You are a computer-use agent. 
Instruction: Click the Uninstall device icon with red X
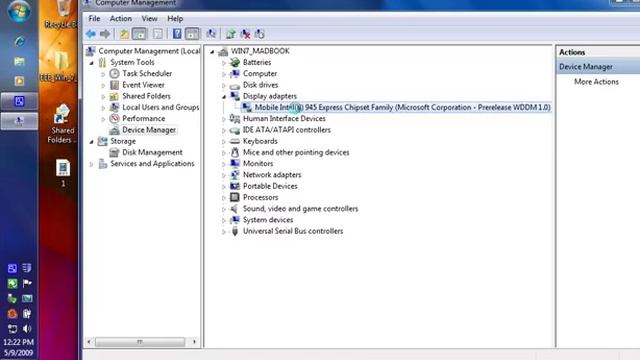click(x=245, y=34)
